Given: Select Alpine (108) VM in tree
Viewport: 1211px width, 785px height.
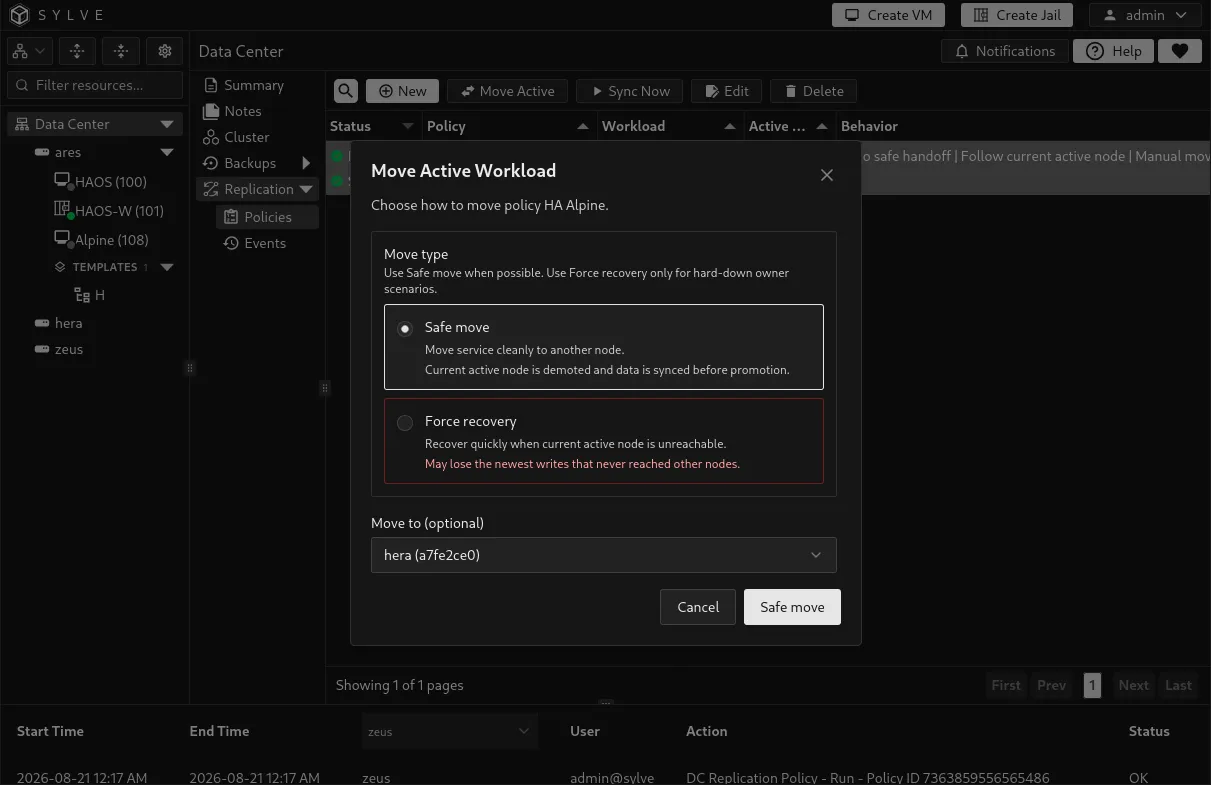Looking at the screenshot, I should 101,240.
